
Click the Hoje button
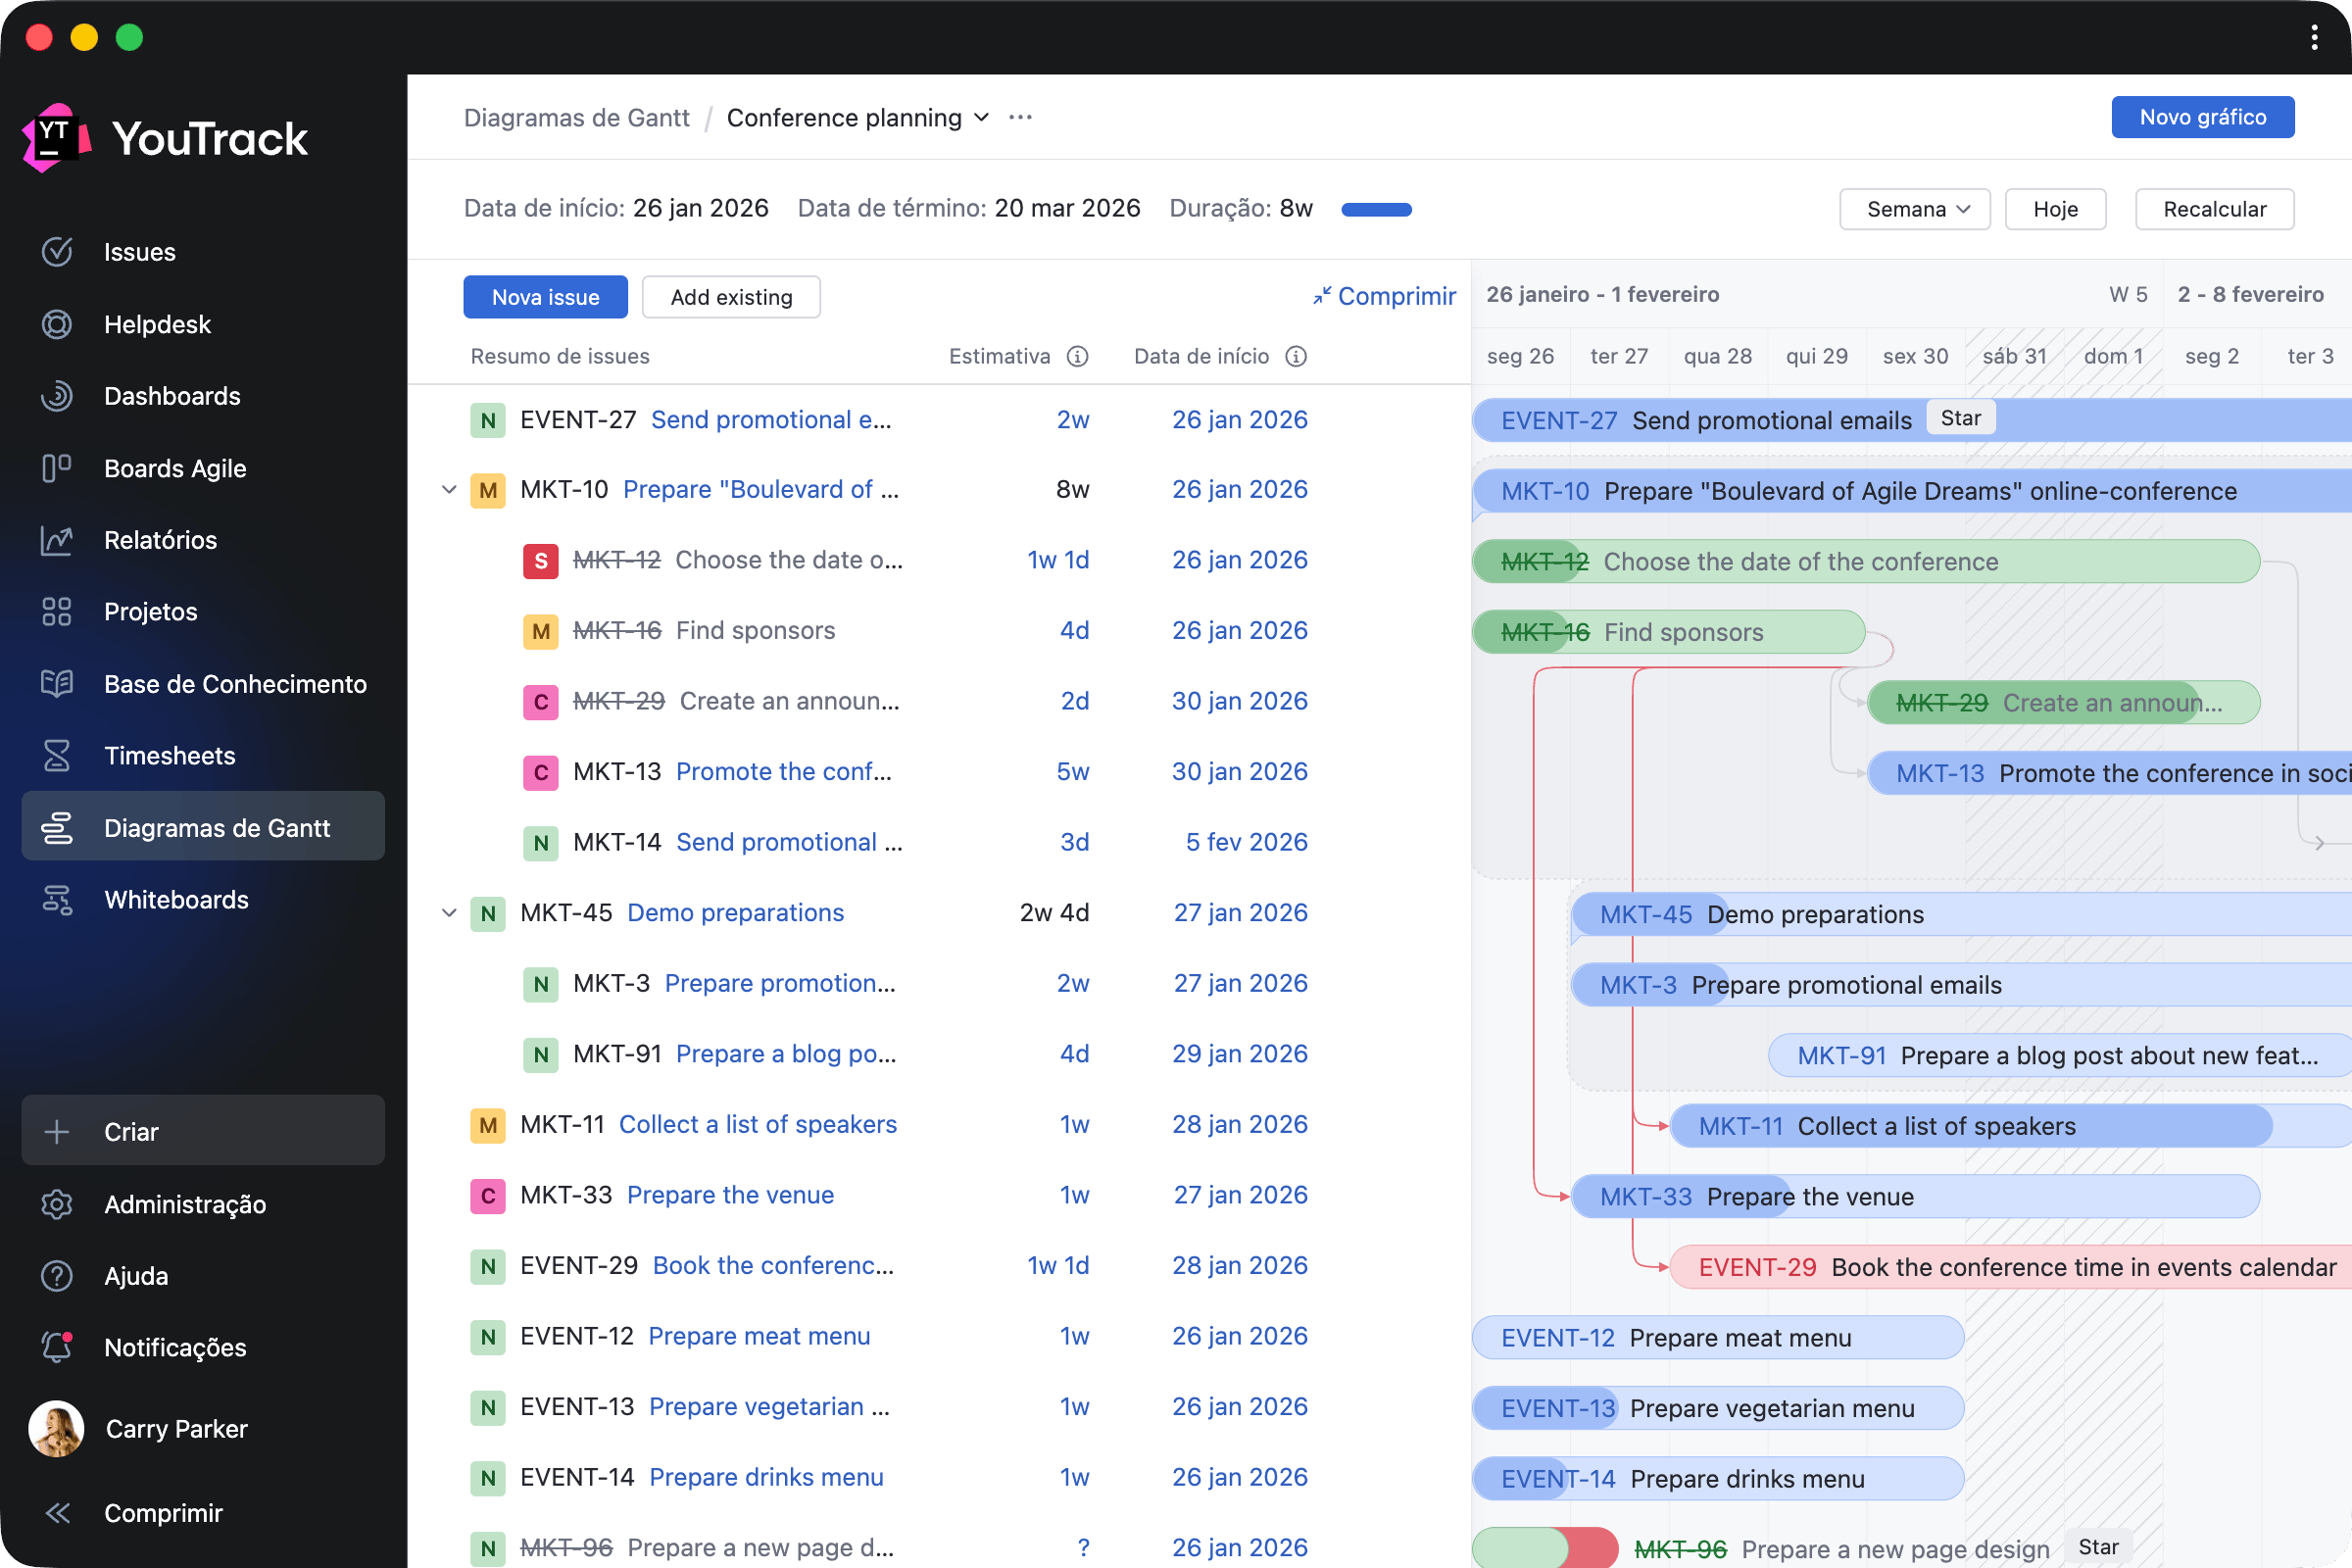pos(2056,209)
